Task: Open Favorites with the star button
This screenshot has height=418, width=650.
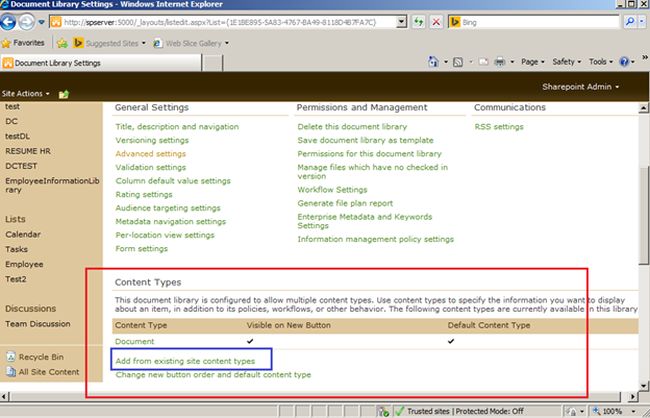Action: coord(23,43)
